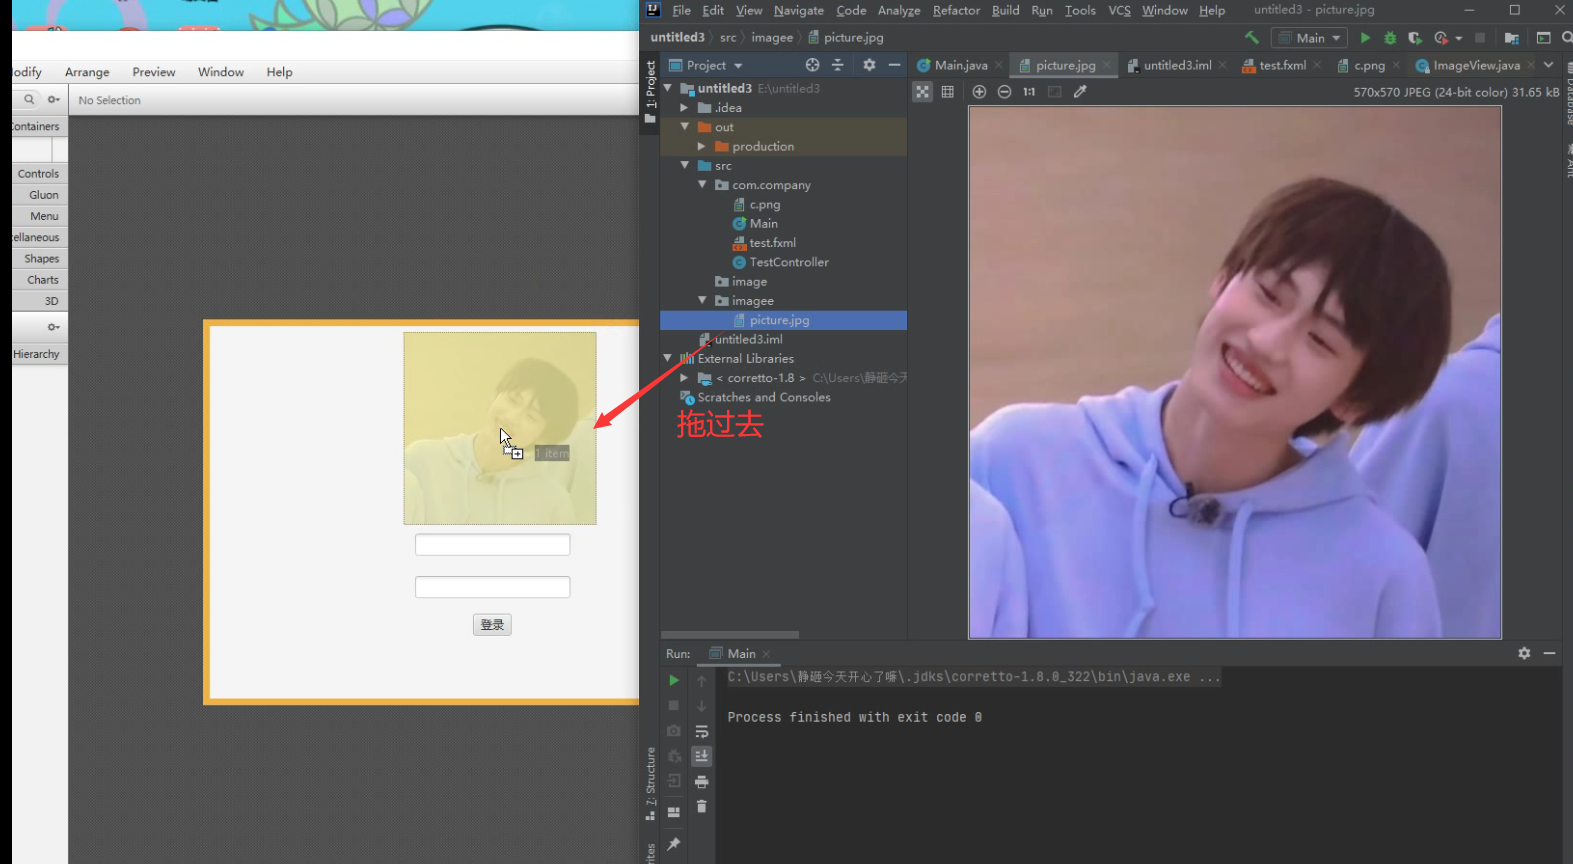The image size is (1573, 864).
Task: Rerun Main with the green run arrow
Action: click(x=674, y=680)
